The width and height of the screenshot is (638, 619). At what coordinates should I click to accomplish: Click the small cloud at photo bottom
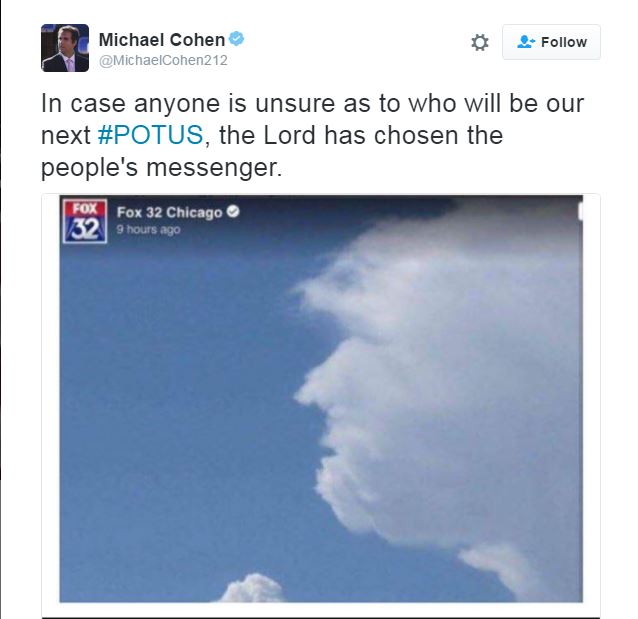(251, 588)
